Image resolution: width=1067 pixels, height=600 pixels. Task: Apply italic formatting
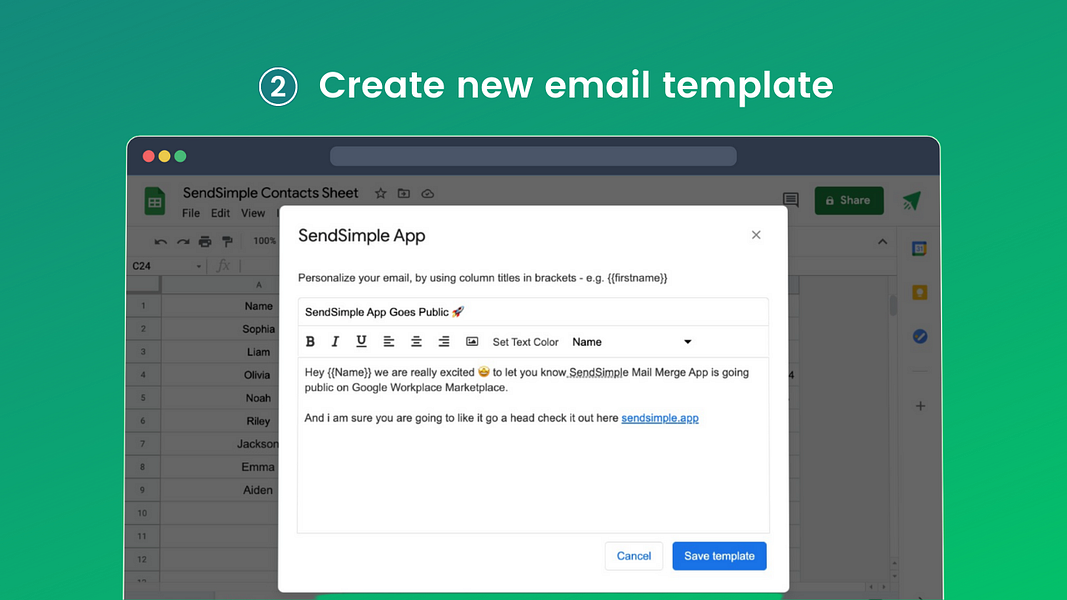(335, 341)
